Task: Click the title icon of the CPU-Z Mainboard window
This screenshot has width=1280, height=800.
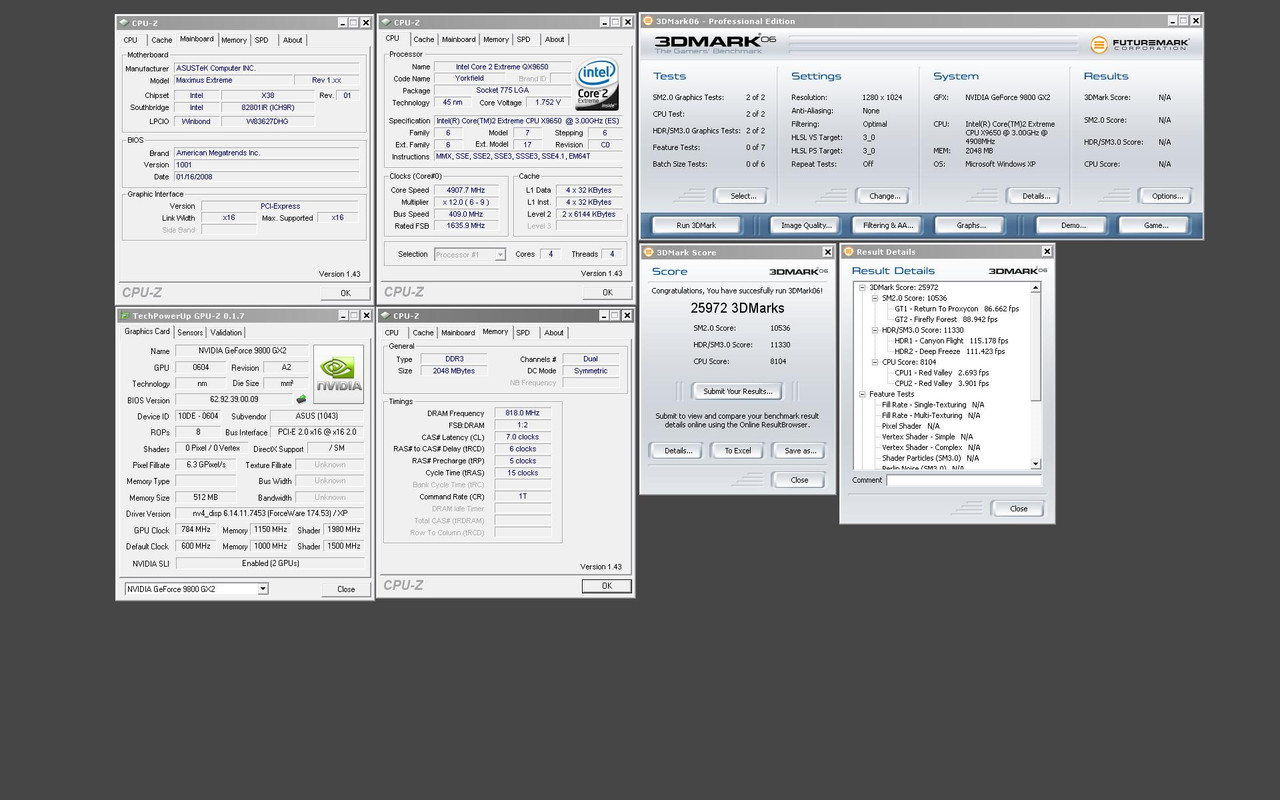Action: pyautogui.click(x=124, y=22)
